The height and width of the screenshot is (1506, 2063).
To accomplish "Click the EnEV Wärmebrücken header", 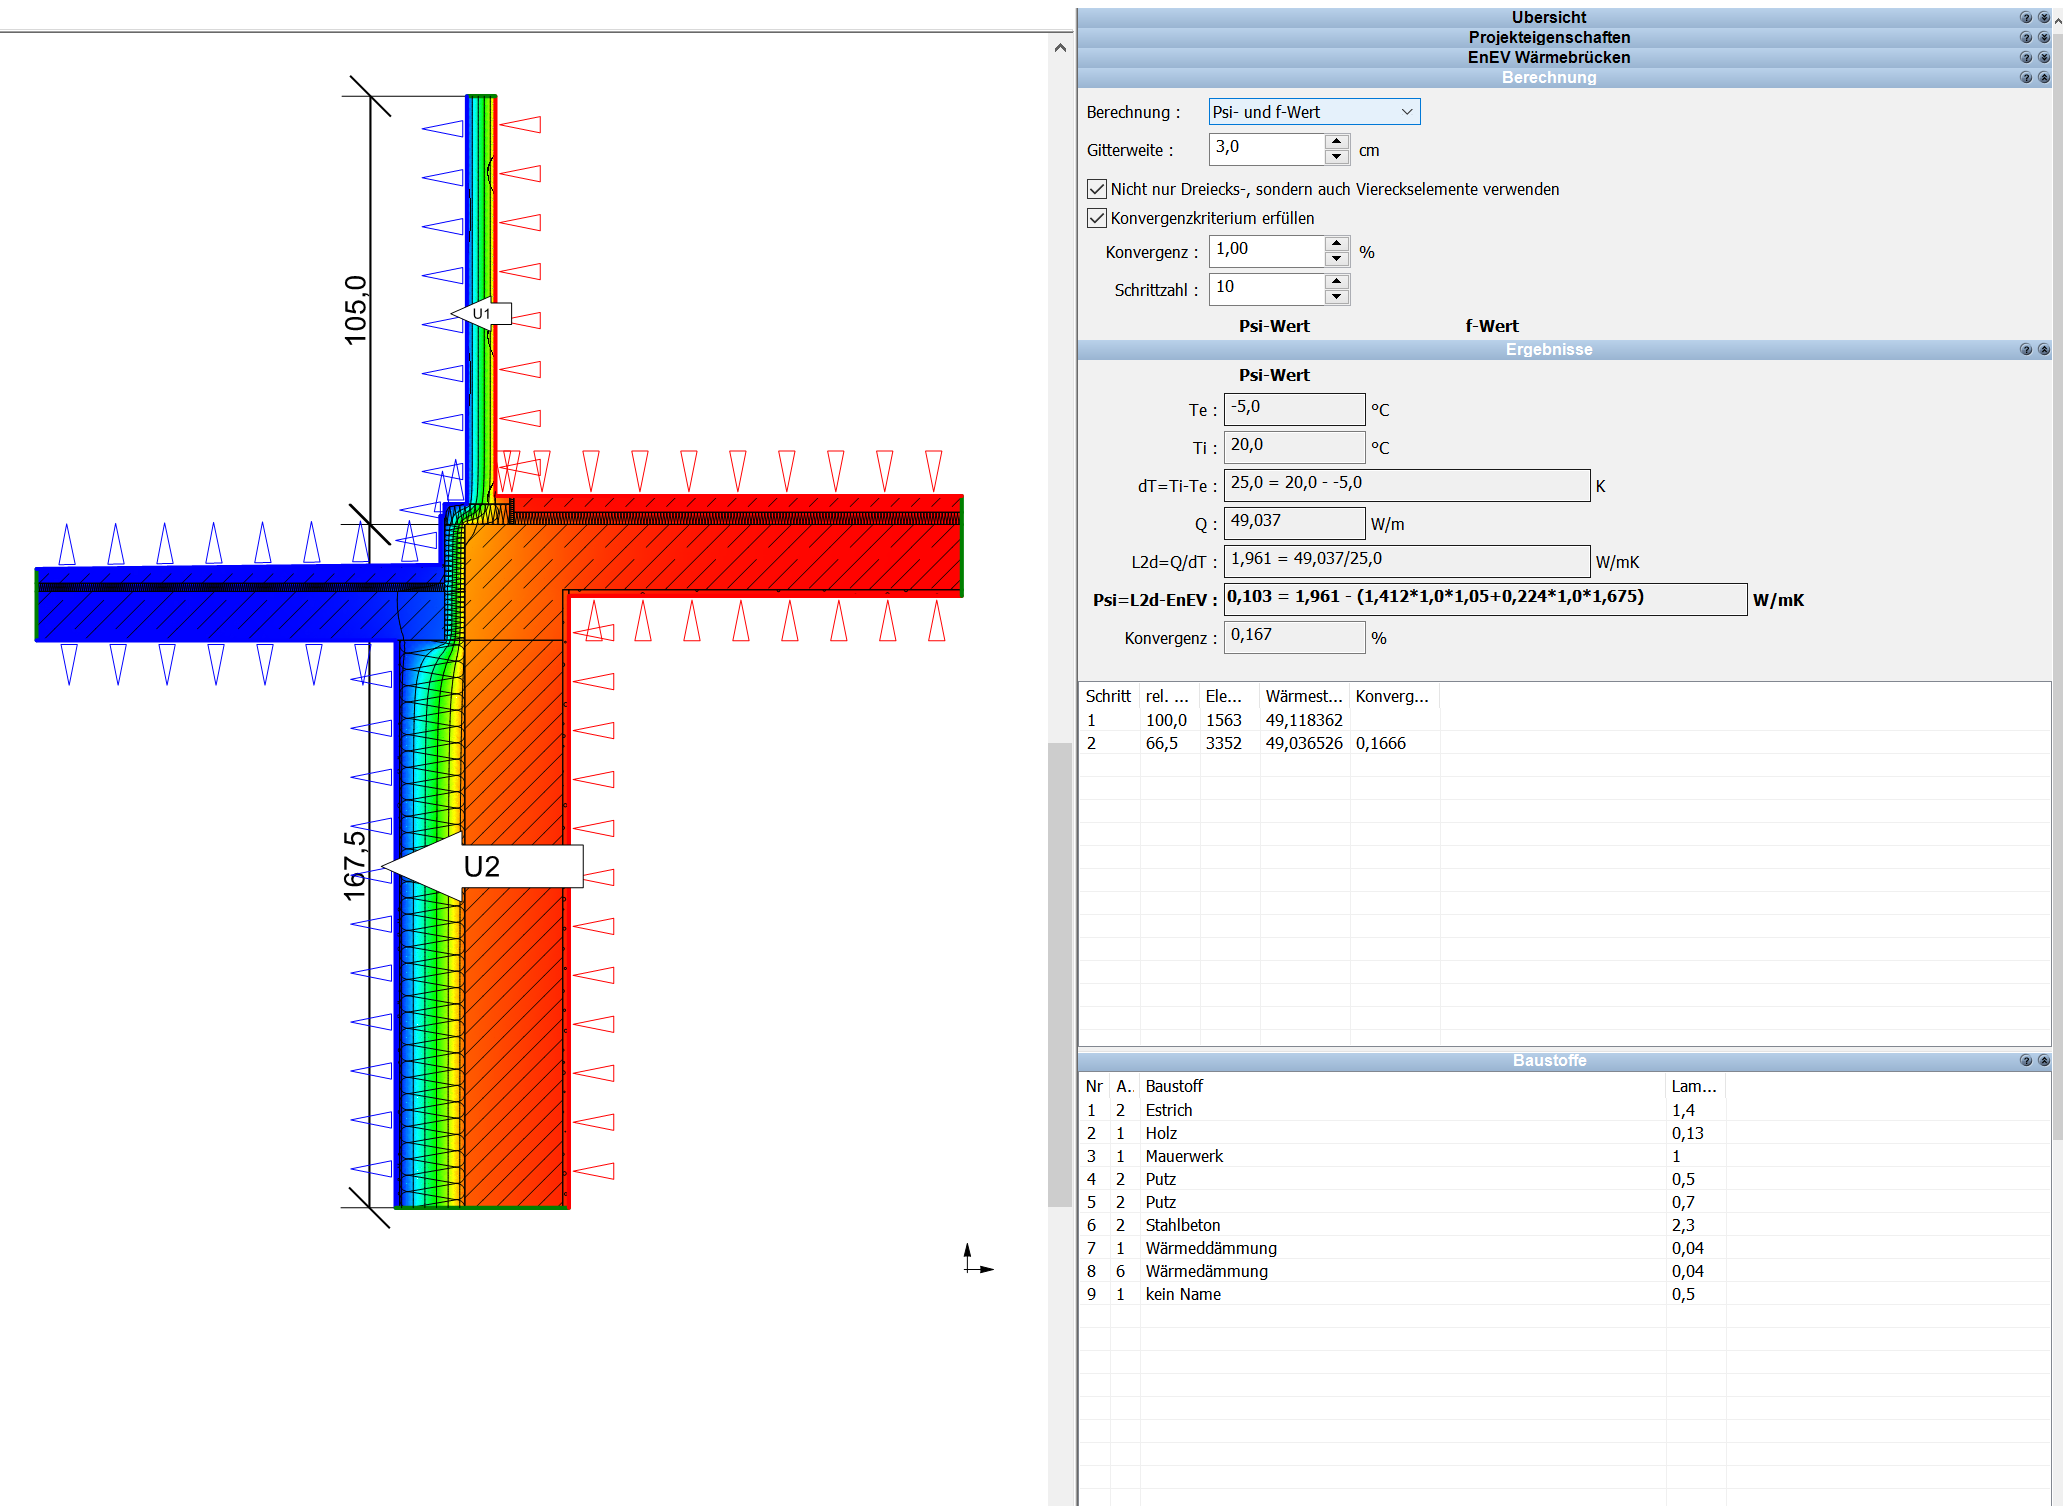I will 1549,57.
